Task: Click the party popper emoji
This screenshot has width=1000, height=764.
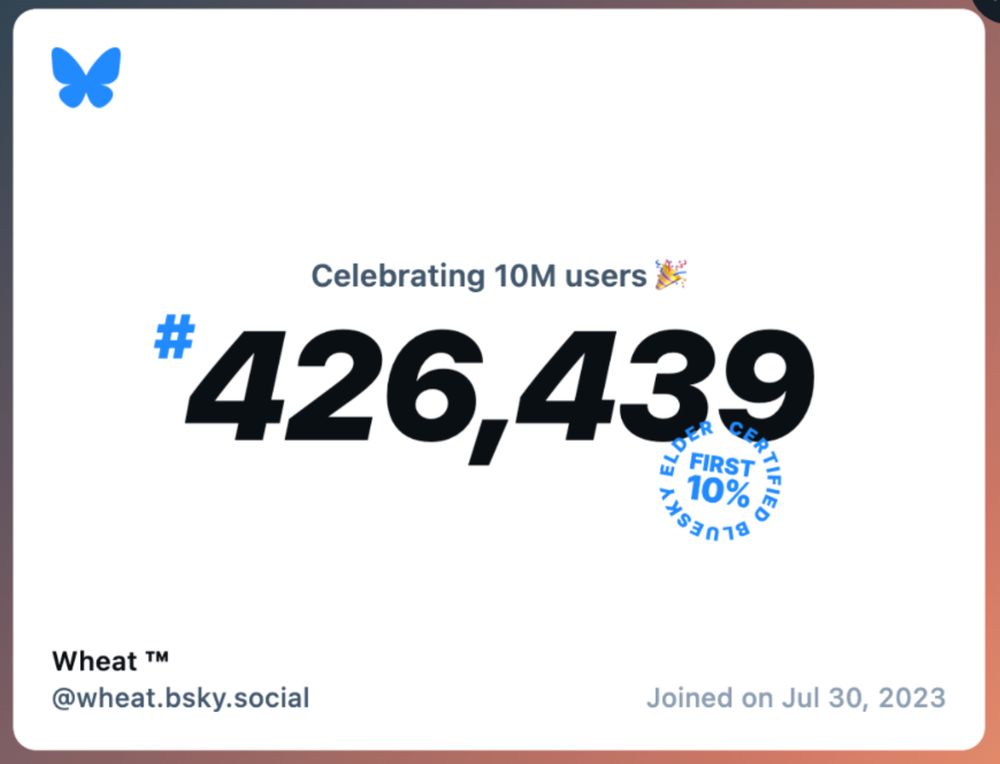Action: click(x=671, y=275)
